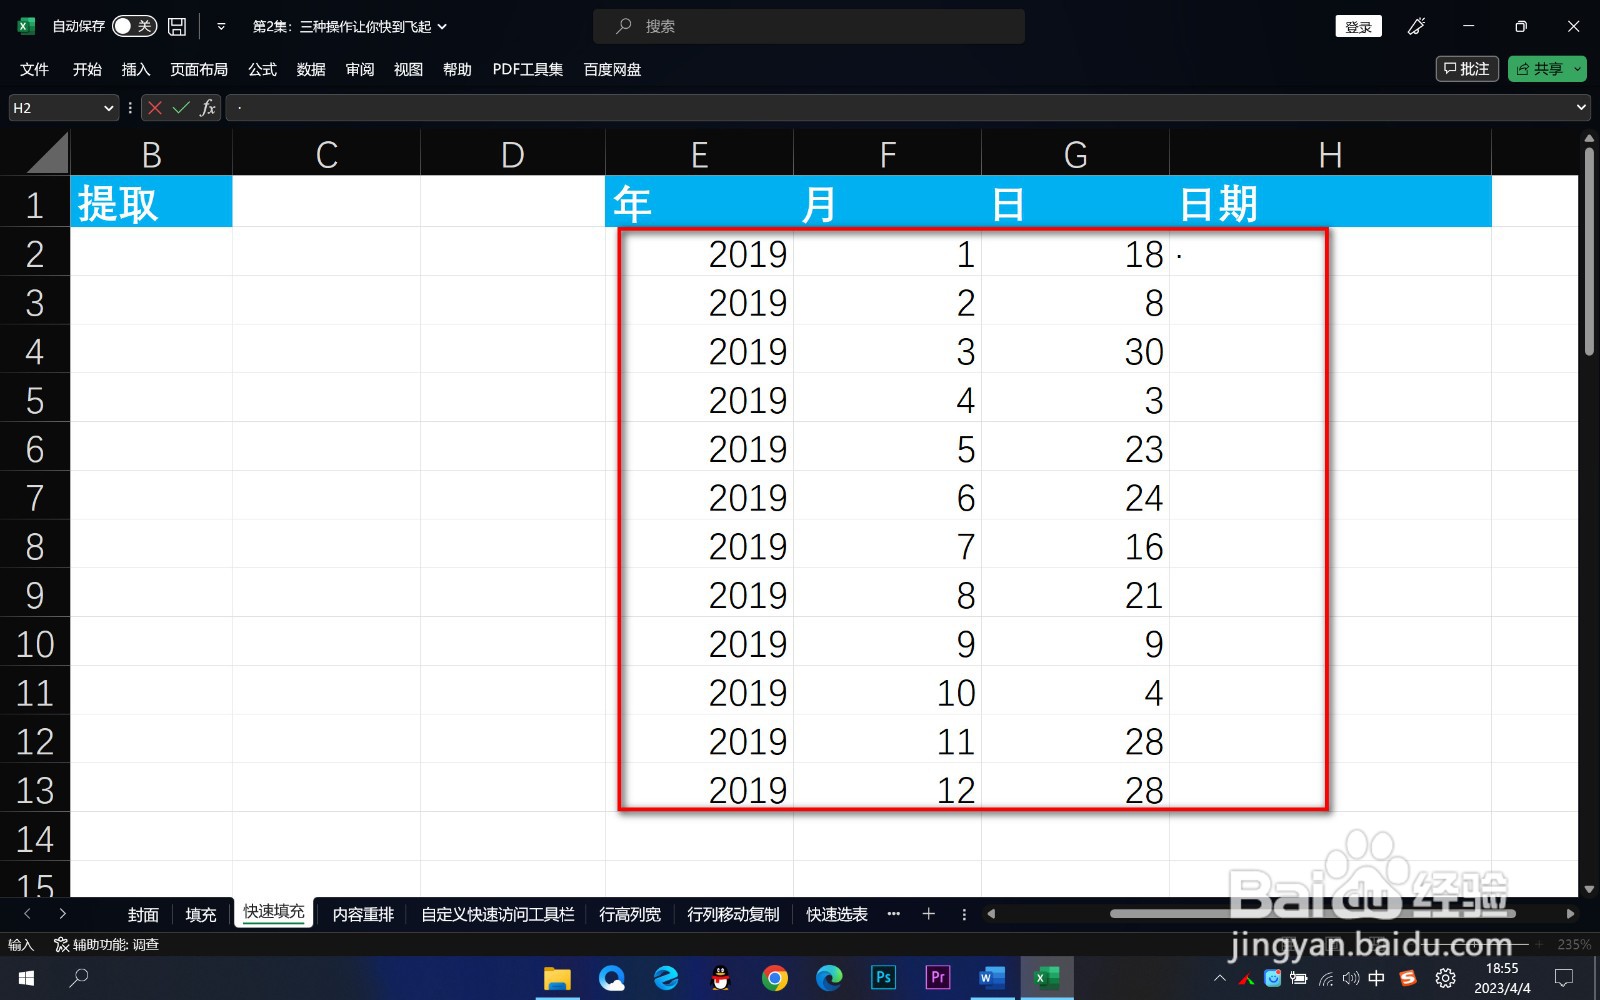
Task: Switch to the 快速选表 sheet tab
Action: point(837,914)
